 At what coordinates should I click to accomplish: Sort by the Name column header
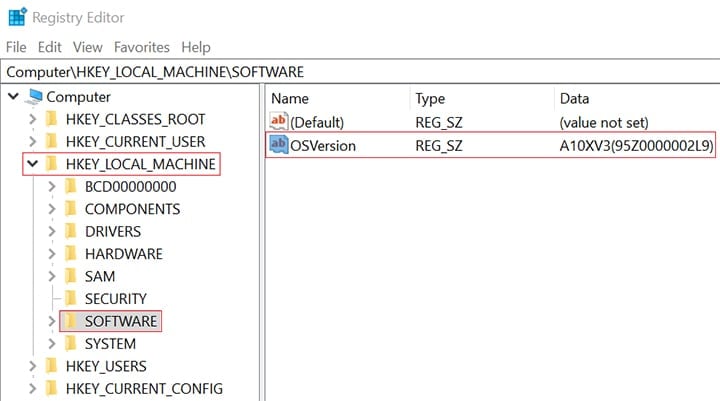[x=290, y=99]
